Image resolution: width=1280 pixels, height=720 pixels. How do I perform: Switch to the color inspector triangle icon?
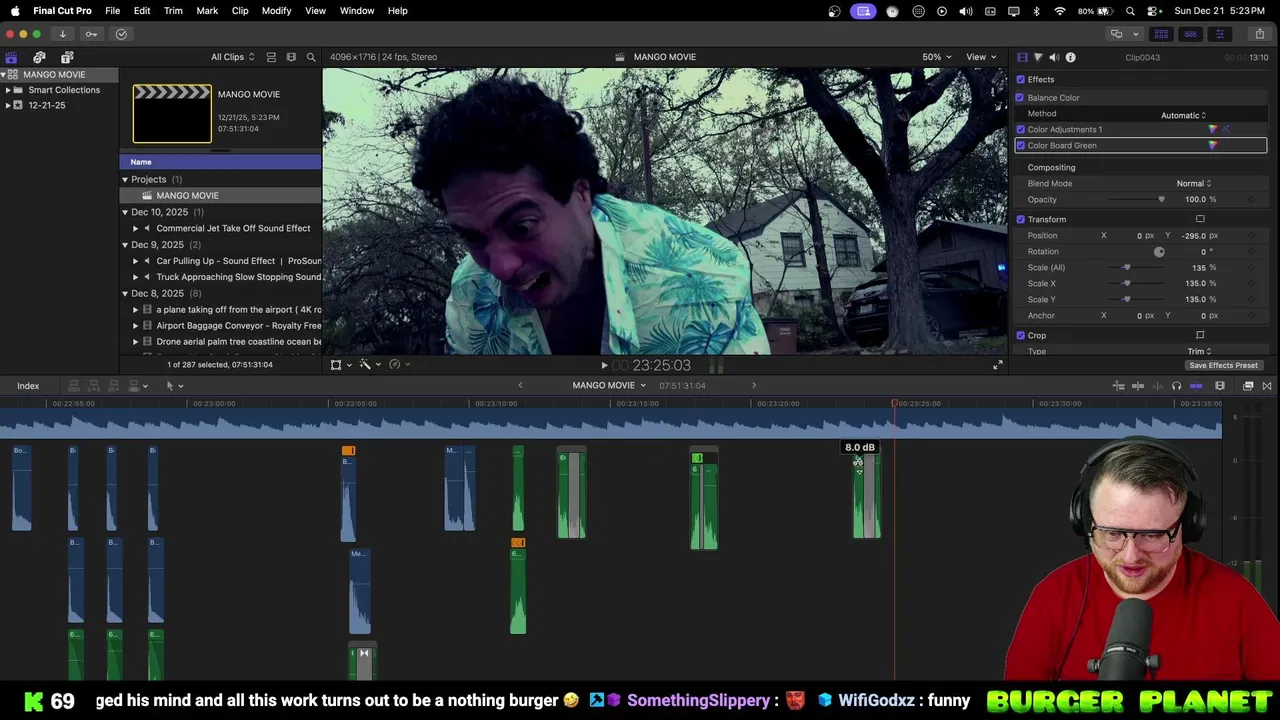[1038, 57]
